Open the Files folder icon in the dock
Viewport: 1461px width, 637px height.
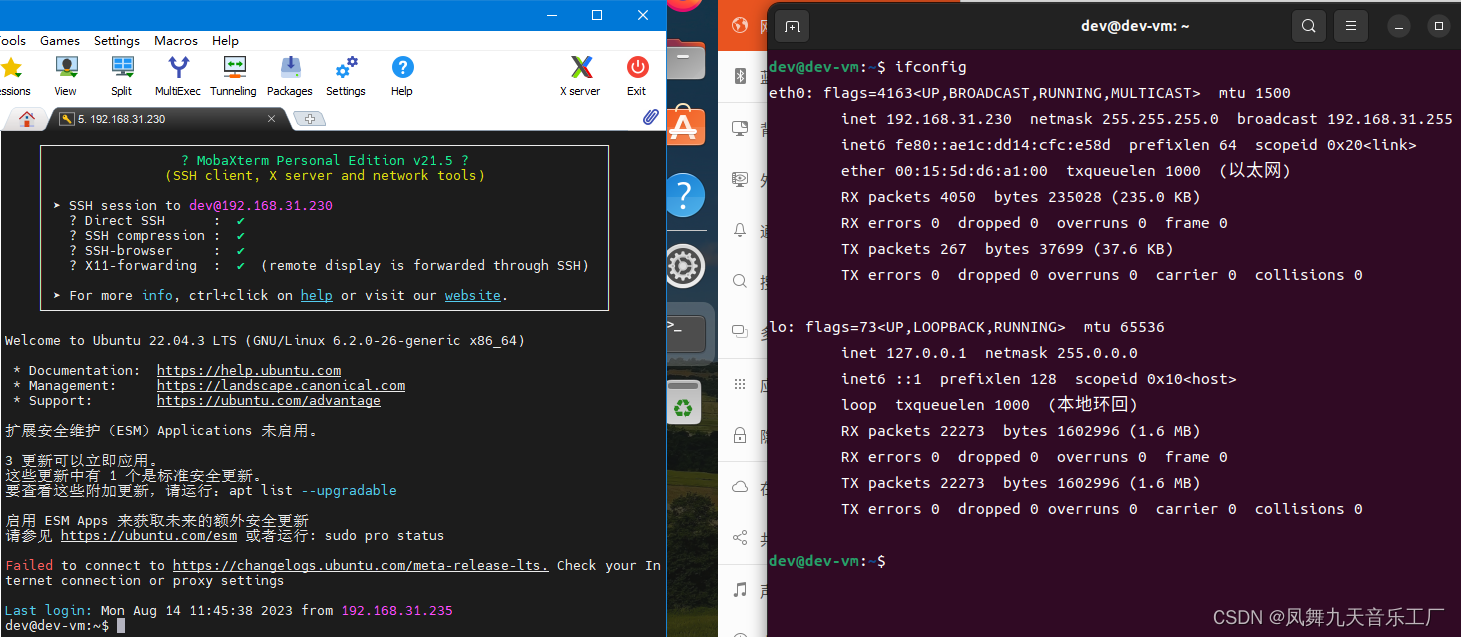tap(684, 60)
